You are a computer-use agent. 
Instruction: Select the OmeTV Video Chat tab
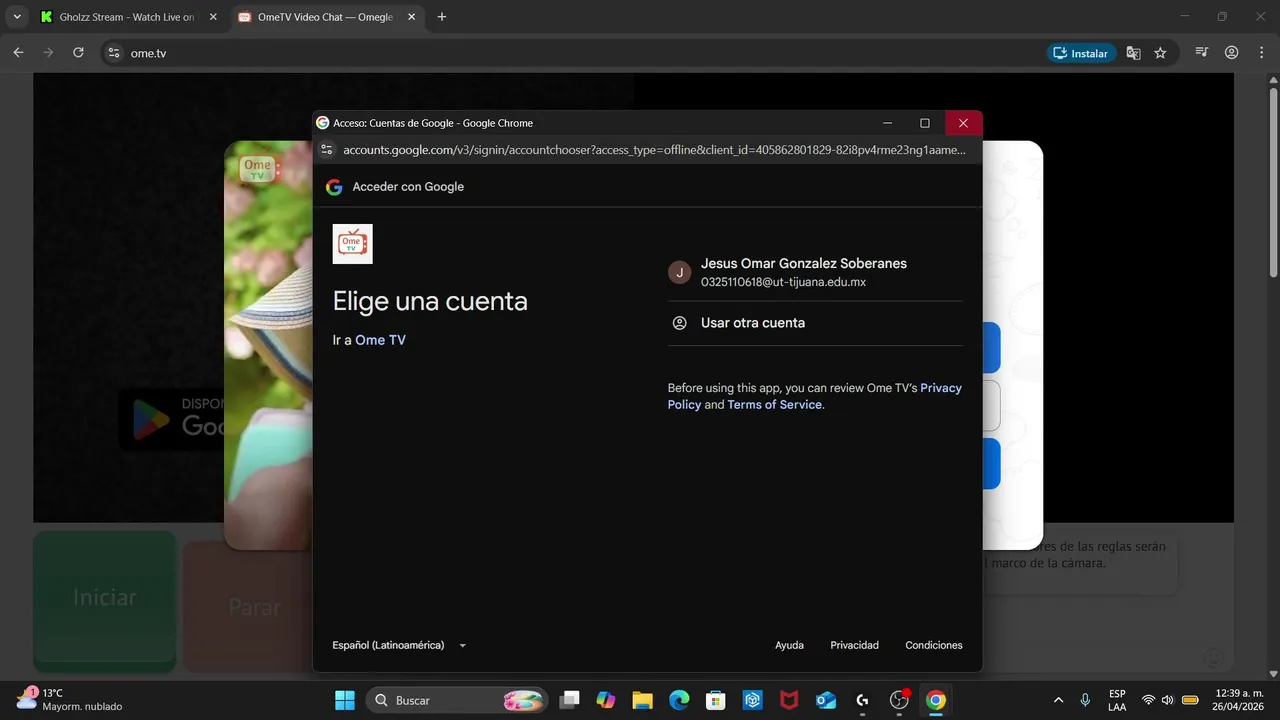(325, 17)
